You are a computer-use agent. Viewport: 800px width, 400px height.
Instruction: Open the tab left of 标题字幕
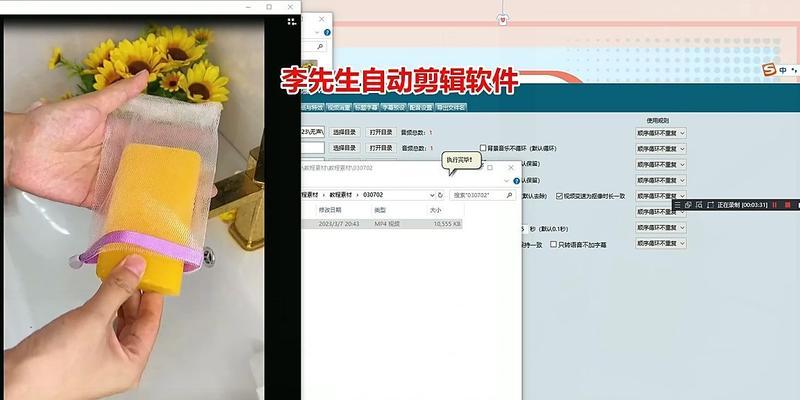pyautogui.click(x=339, y=107)
